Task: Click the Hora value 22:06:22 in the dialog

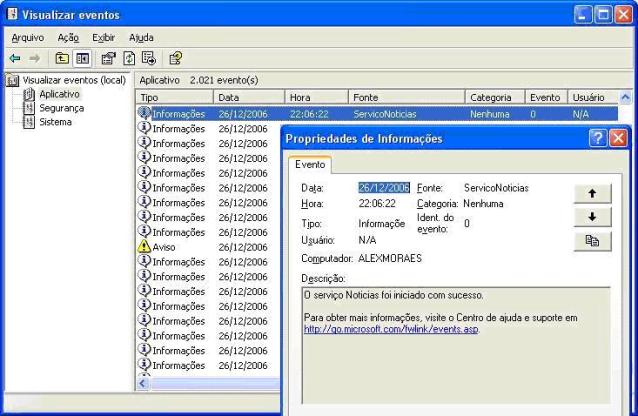Action: pyautogui.click(x=377, y=204)
